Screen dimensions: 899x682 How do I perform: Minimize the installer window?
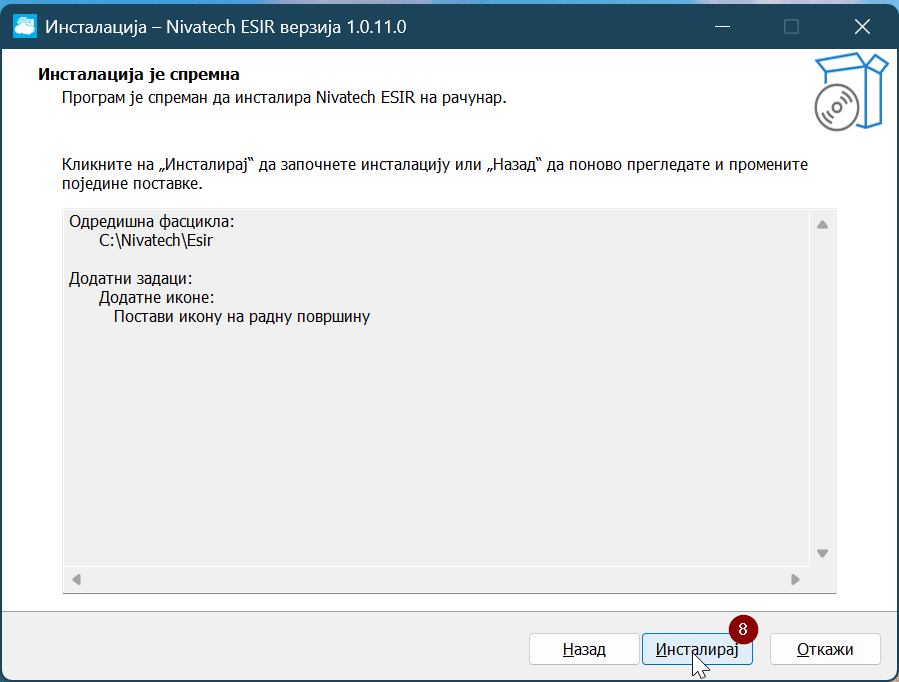[722, 26]
